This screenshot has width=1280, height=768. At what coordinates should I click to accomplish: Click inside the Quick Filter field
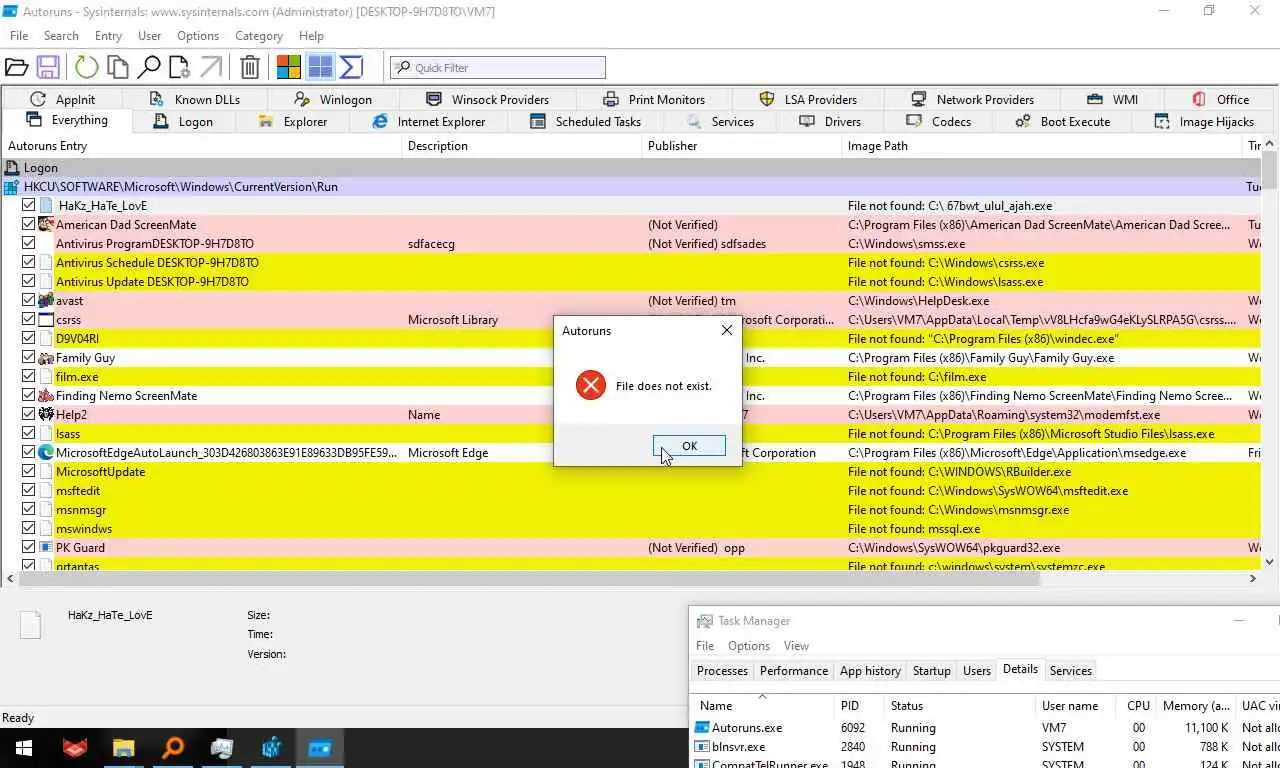[x=498, y=67]
